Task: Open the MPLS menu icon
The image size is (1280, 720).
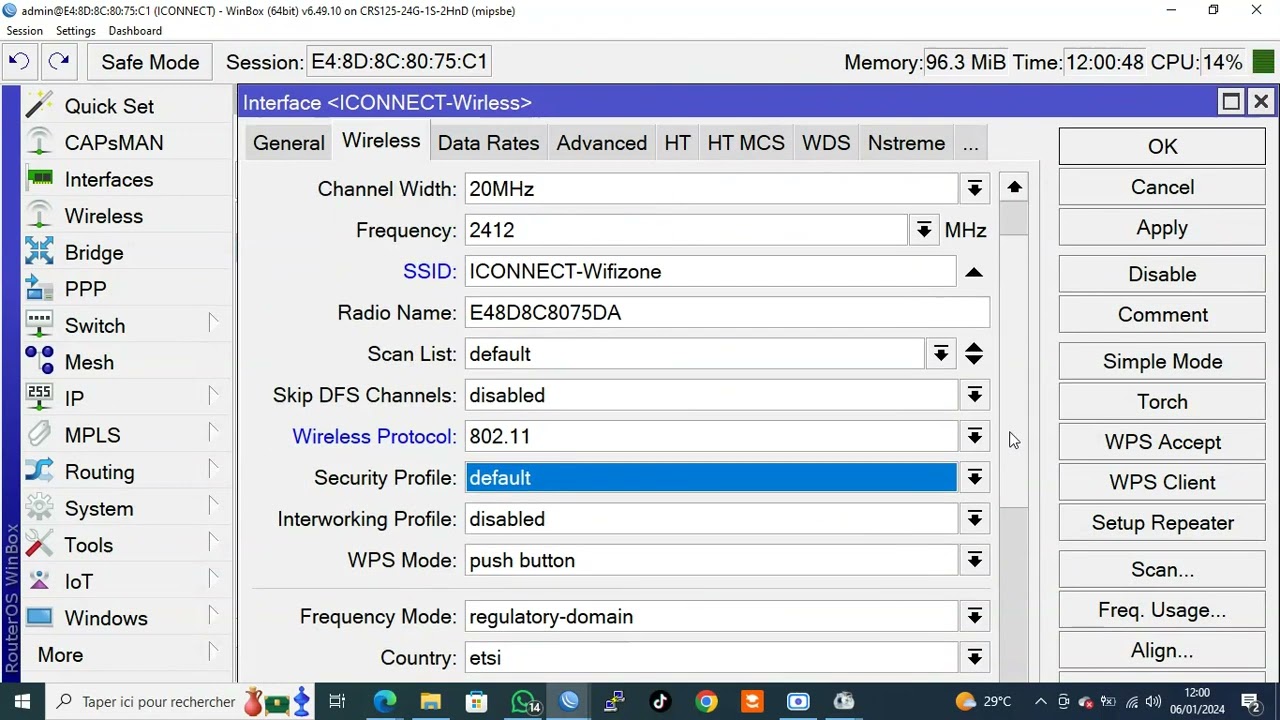Action: [39, 435]
